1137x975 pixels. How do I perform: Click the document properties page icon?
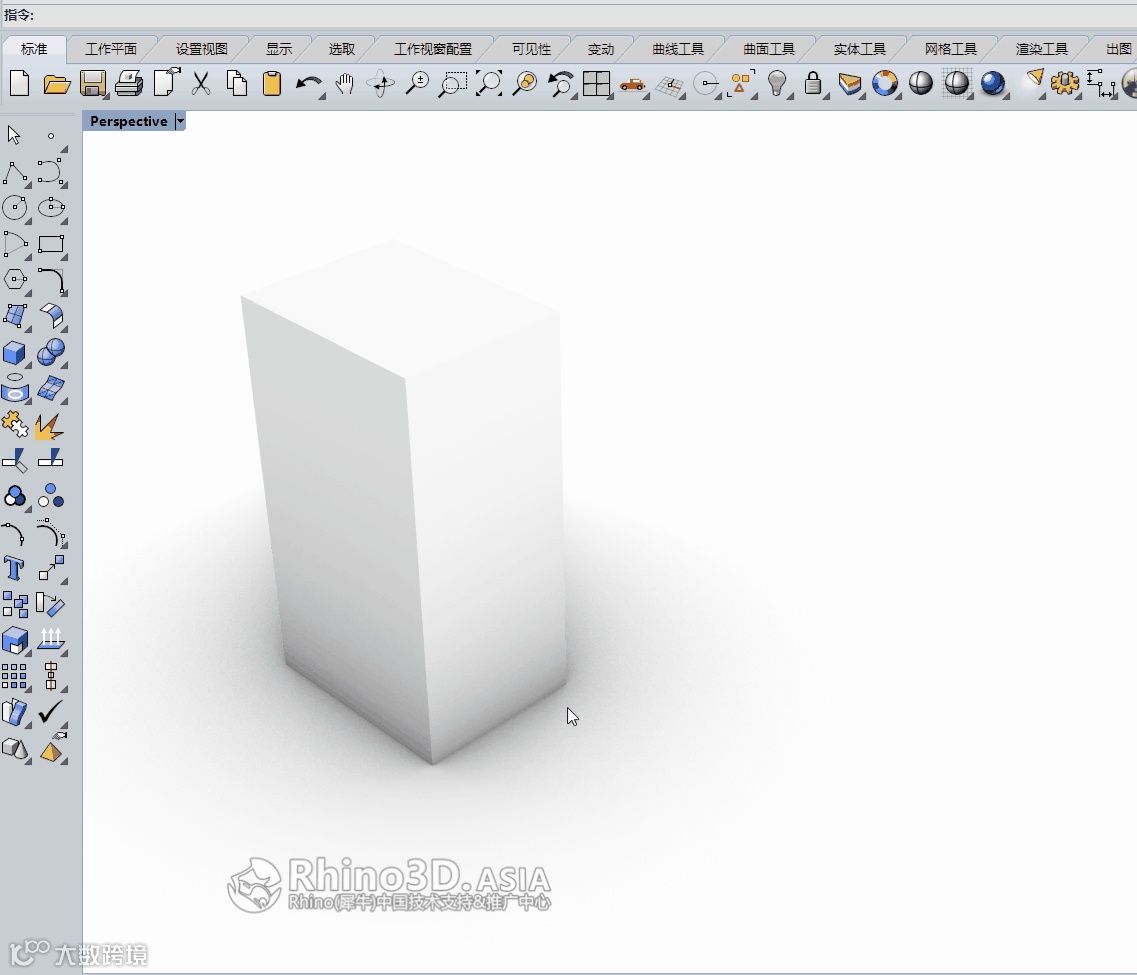click(166, 83)
